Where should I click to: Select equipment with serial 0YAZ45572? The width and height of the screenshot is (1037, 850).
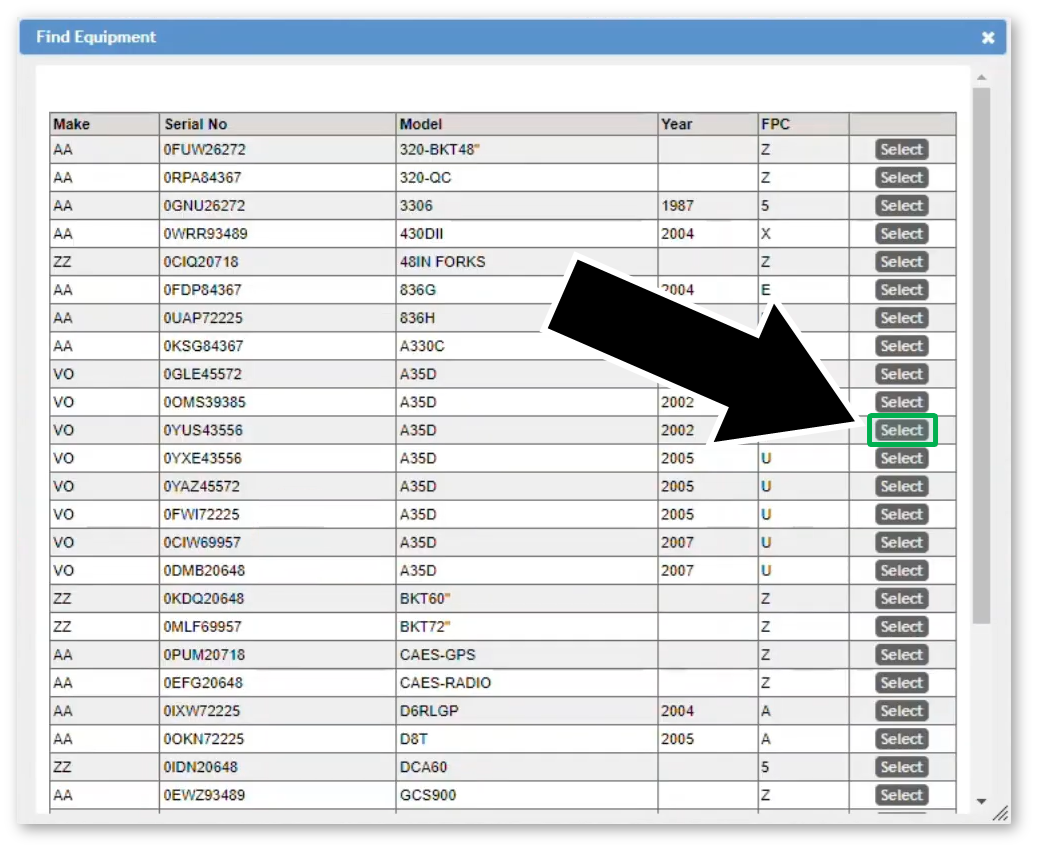point(901,486)
